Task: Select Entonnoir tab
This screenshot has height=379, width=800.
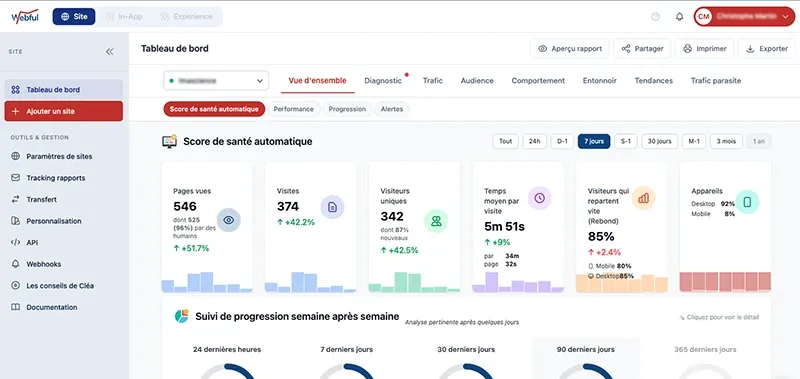Action: tap(599, 81)
